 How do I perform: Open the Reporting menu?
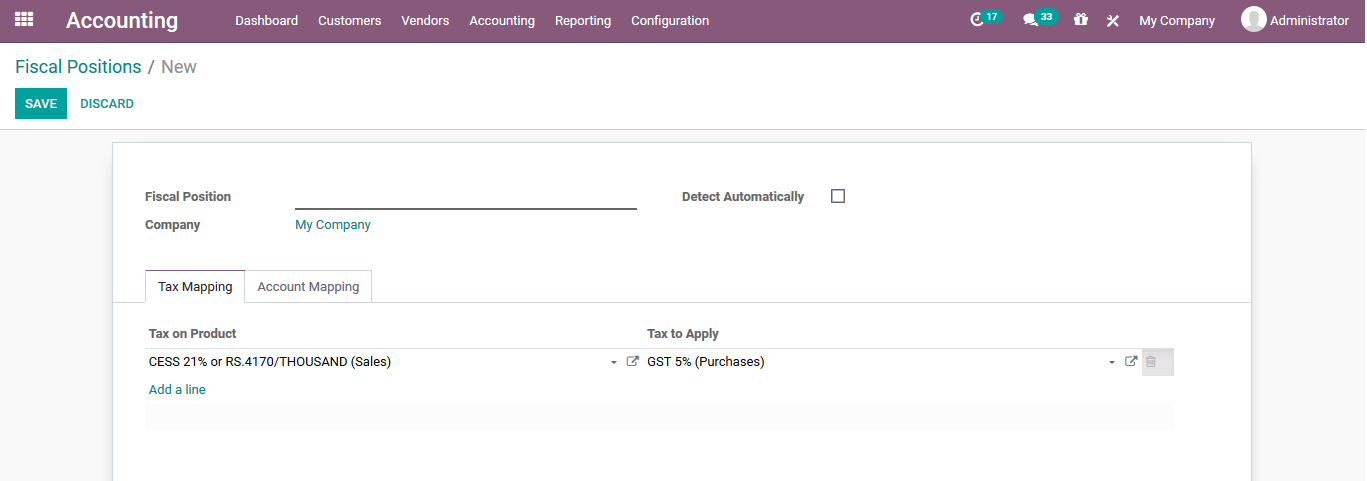(583, 20)
